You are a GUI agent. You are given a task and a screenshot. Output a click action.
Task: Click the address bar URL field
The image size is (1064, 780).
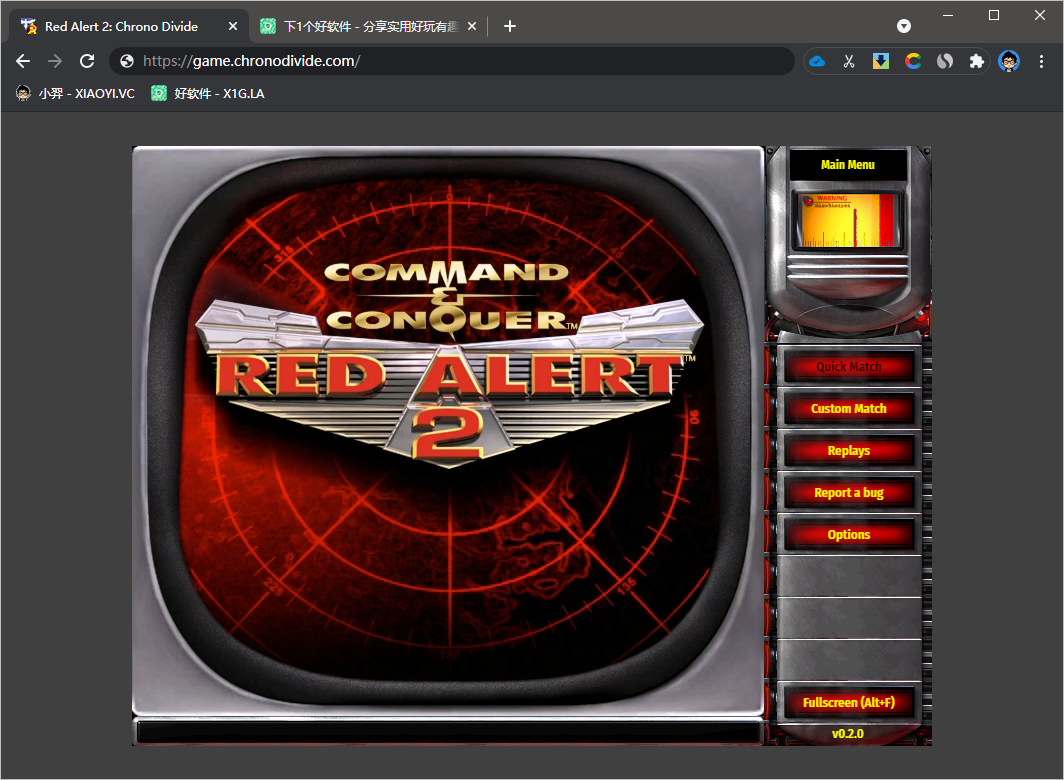point(451,61)
